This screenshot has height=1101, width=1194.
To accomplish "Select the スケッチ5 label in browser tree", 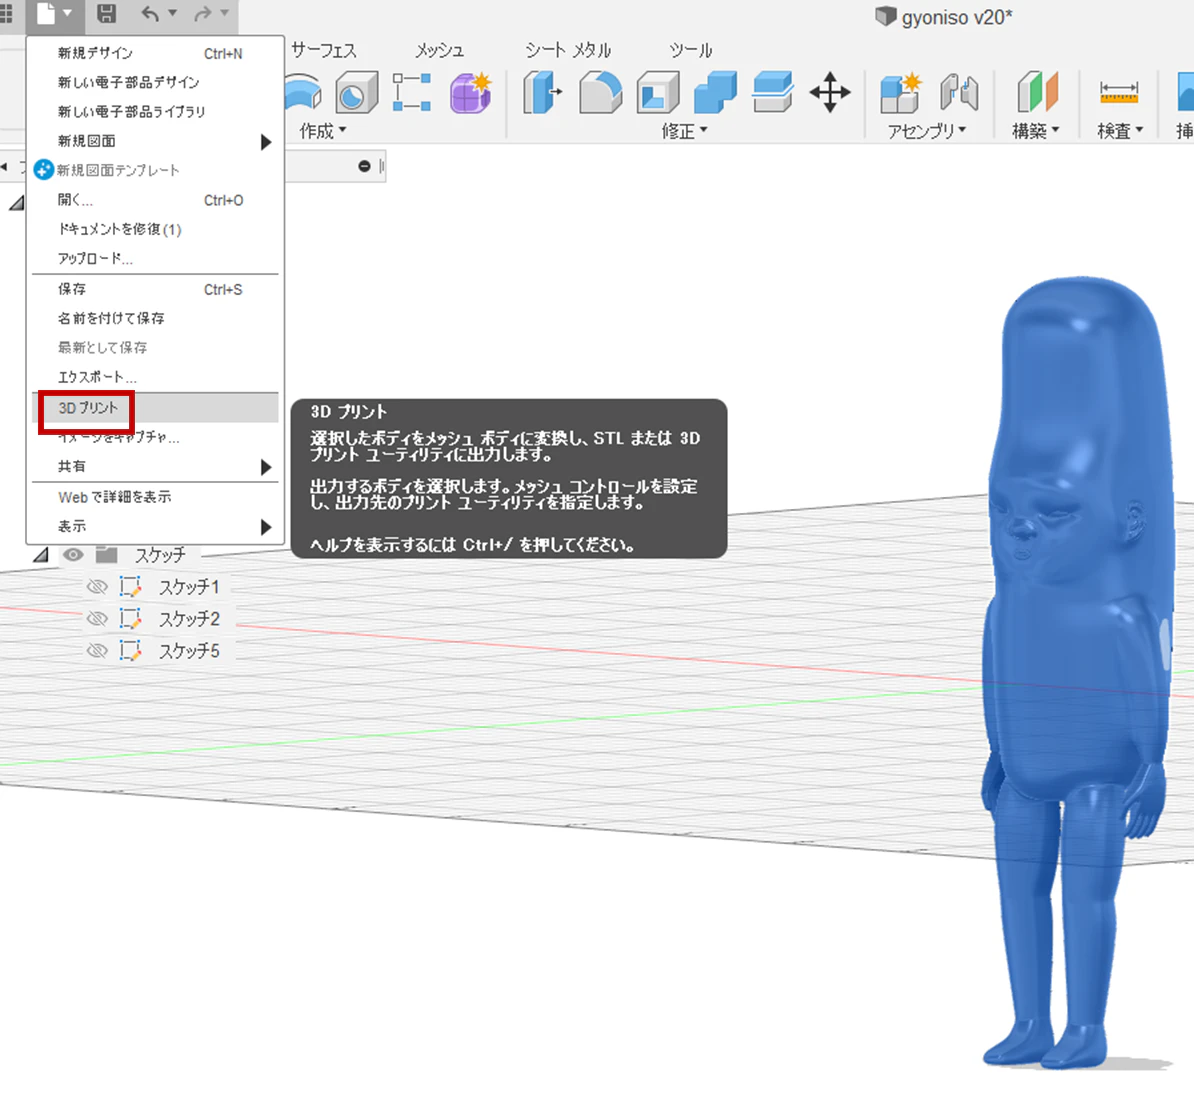I will pyautogui.click(x=189, y=651).
